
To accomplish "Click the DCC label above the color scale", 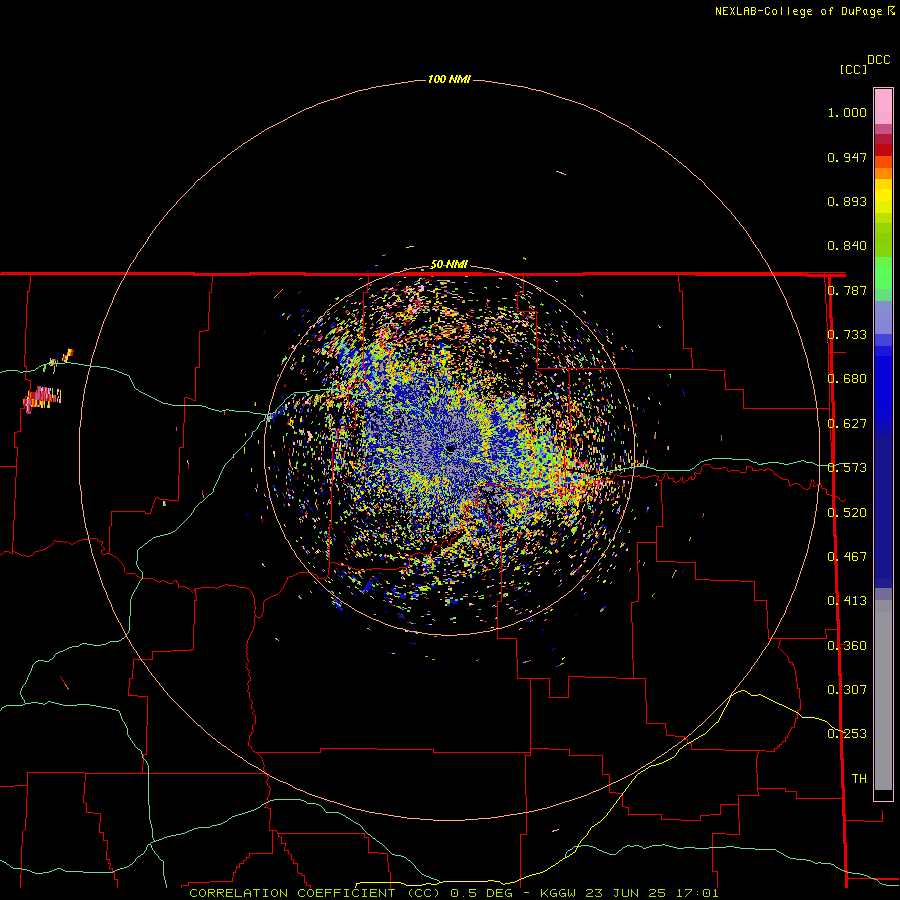I will 878,60.
